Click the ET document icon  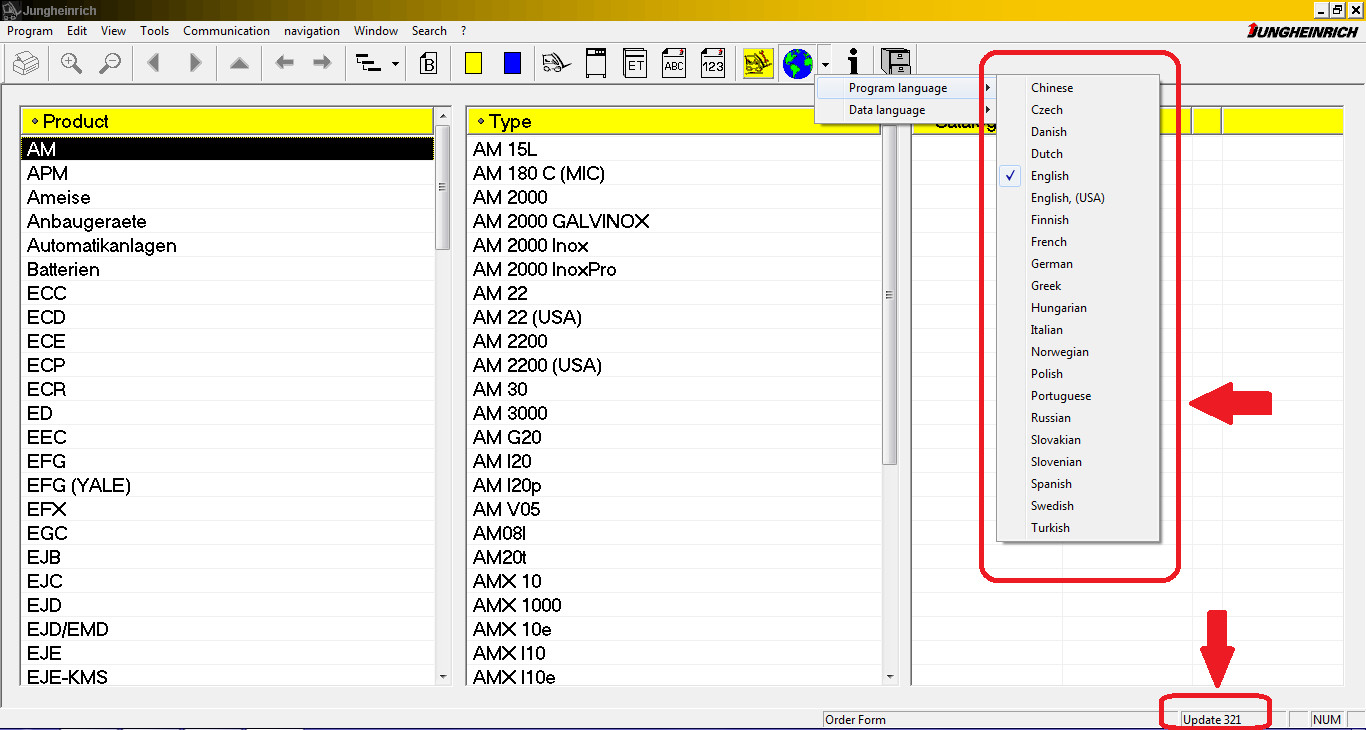635,64
